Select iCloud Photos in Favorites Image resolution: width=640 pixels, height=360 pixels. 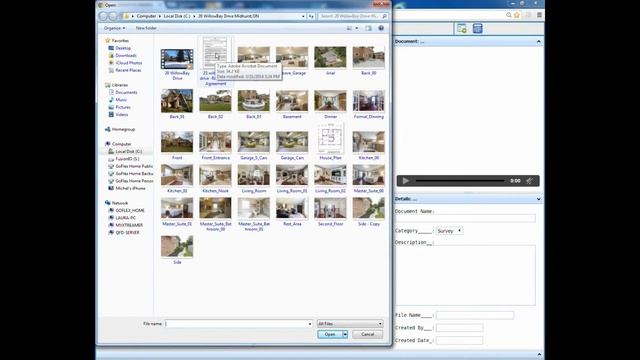[129, 63]
